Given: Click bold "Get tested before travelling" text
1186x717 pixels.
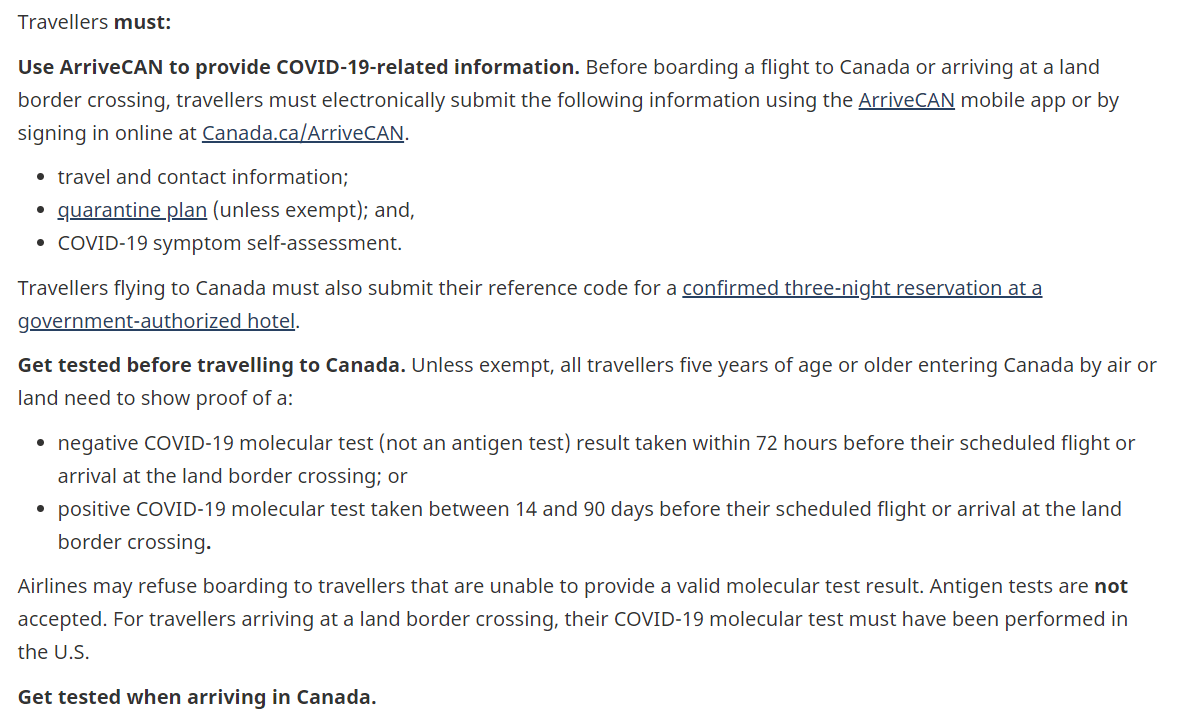Looking at the screenshot, I should coord(211,365).
